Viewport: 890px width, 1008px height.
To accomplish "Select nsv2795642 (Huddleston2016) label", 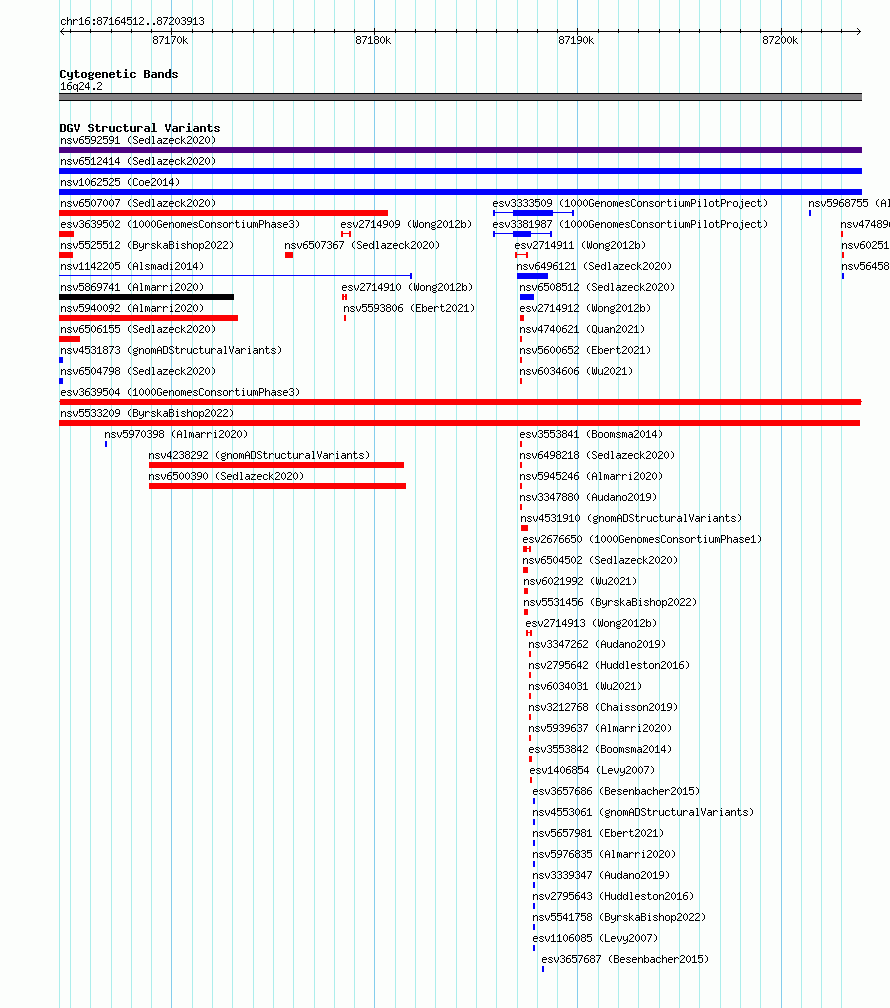I will (609, 665).
